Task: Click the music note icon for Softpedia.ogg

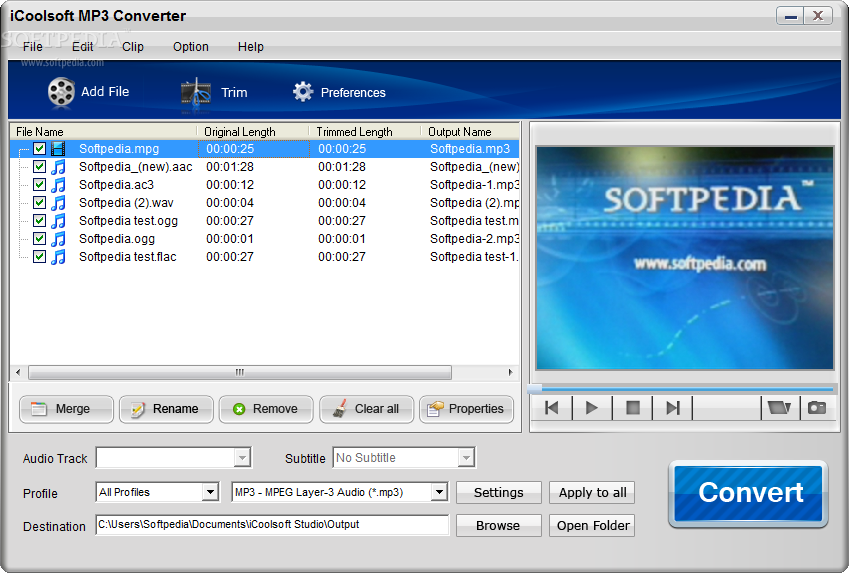Action: click(x=58, y=238)
